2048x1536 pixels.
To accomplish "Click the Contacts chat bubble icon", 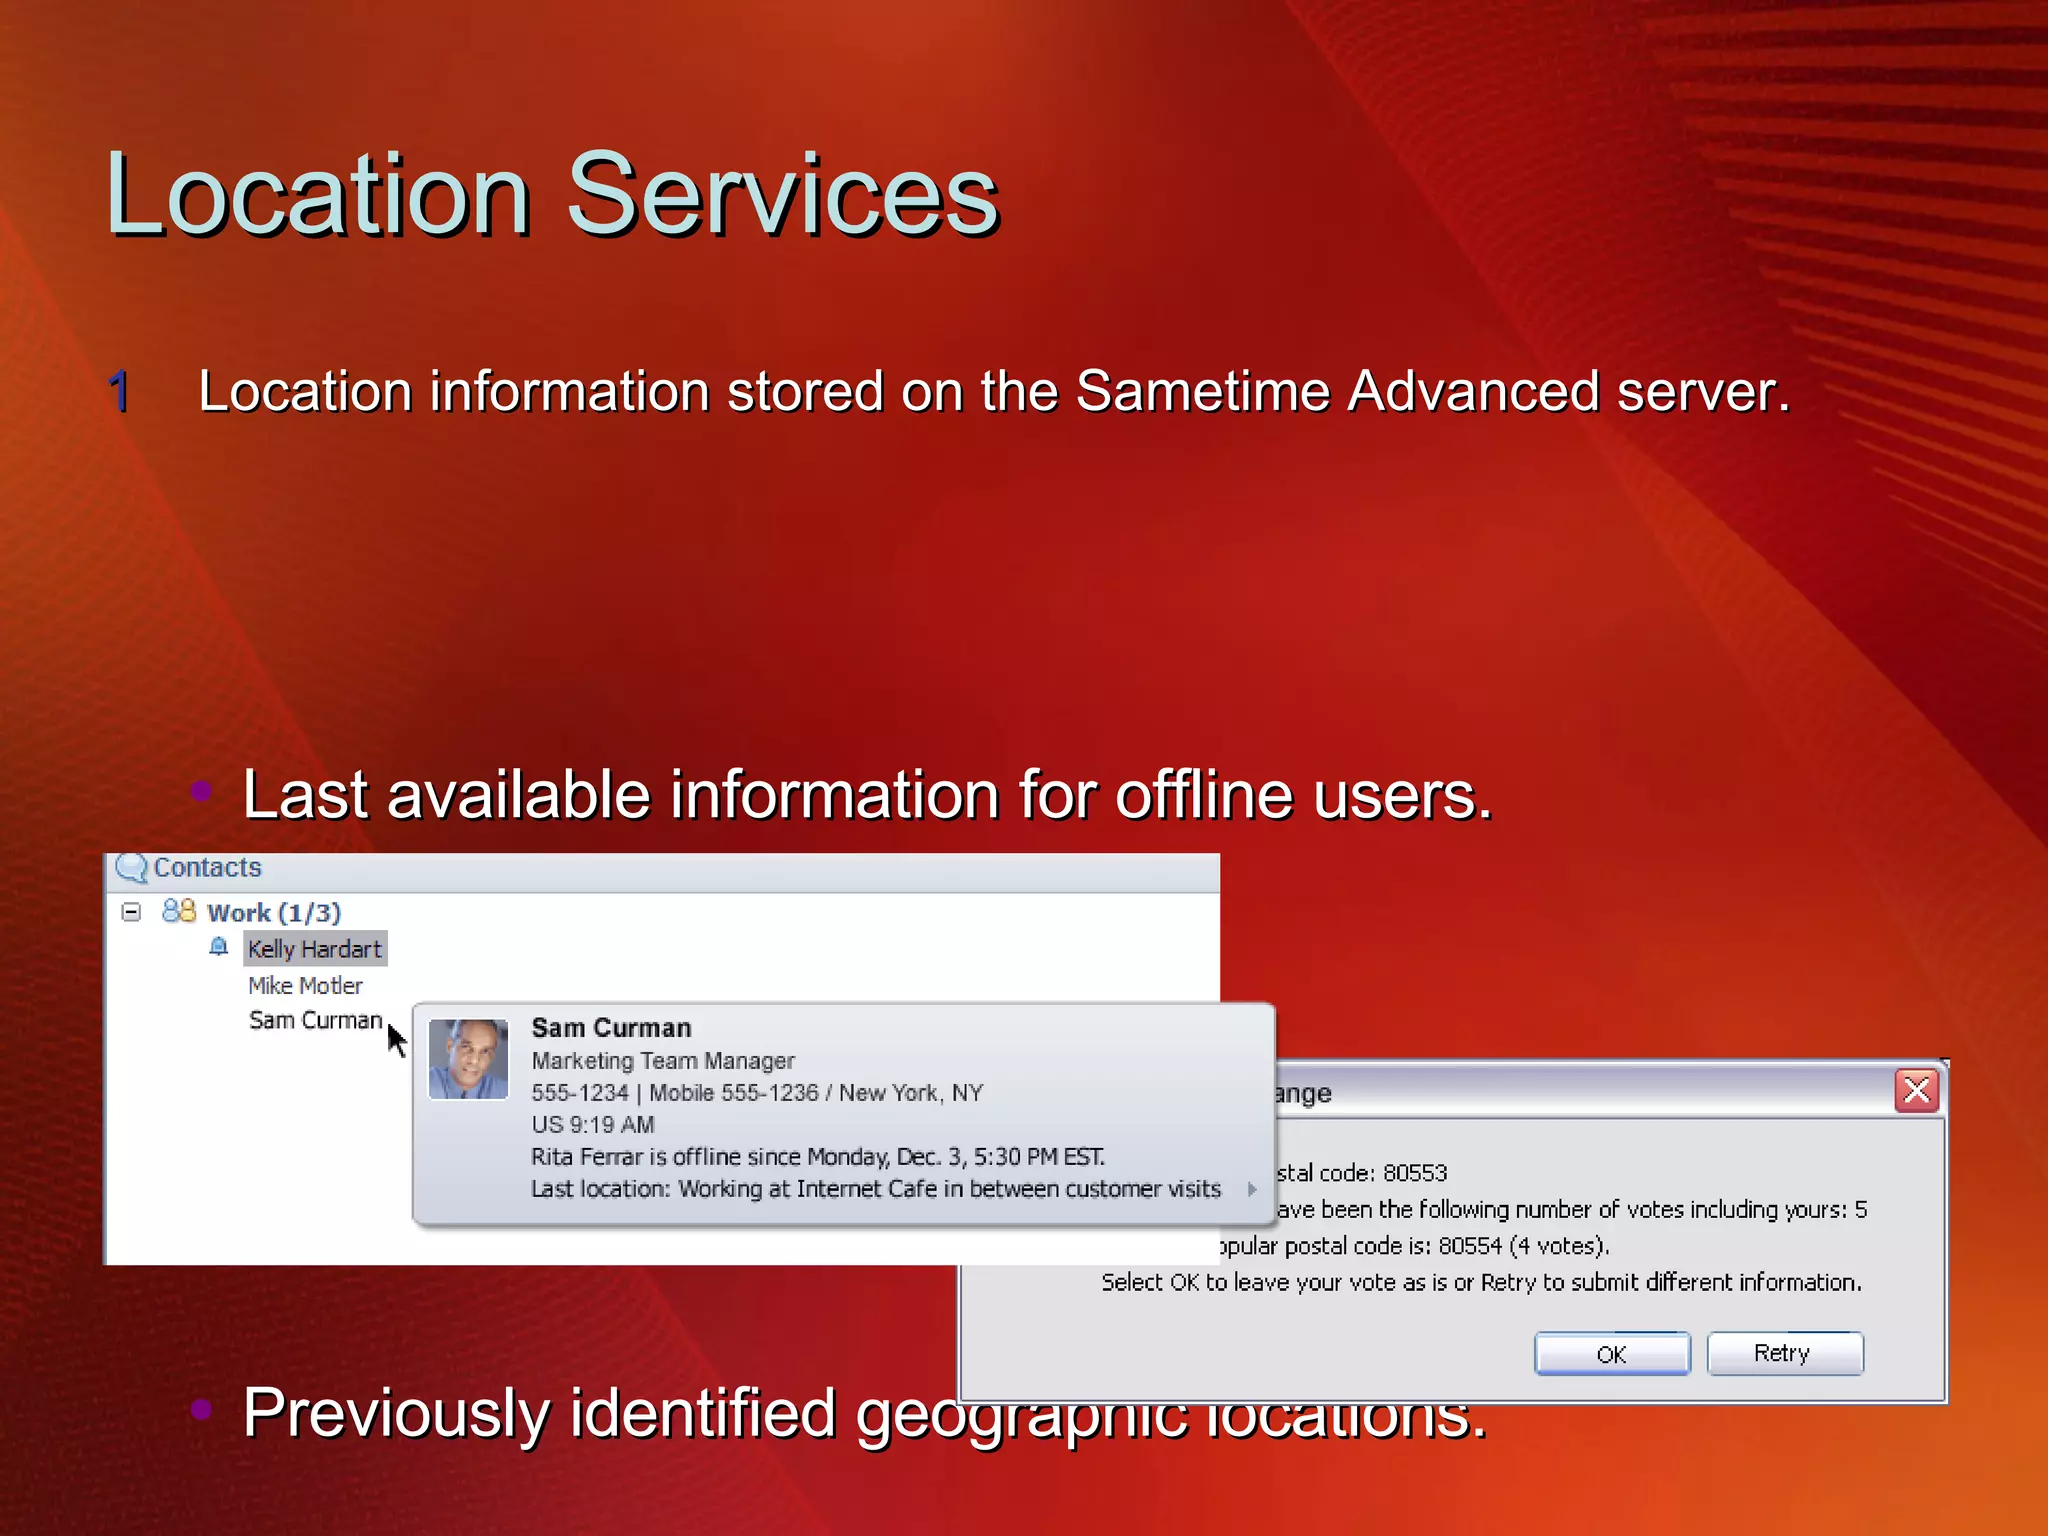I will [131, 867].
